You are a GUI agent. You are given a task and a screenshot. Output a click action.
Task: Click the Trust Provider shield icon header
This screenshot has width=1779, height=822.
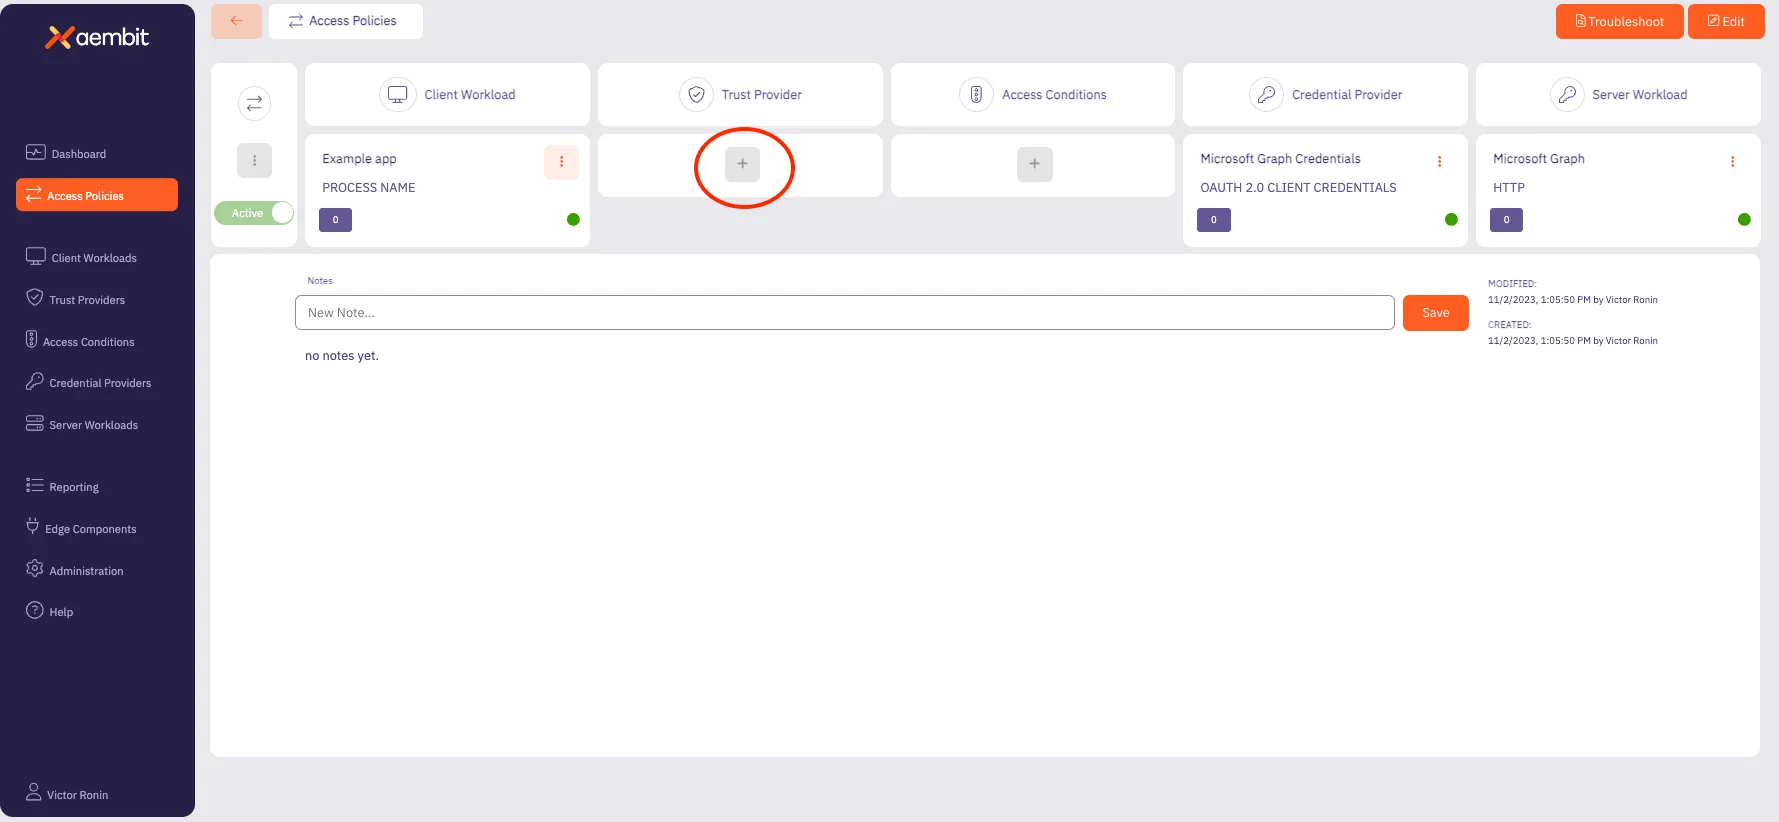[x=696, y=95]
